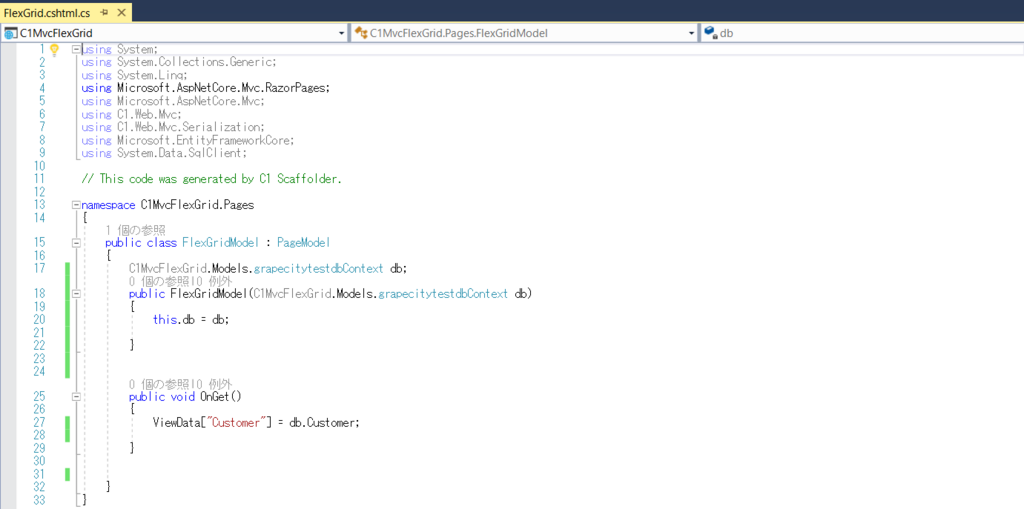Collapse the namespace C1MvcFlexGrid.Pages block
The height and width of the screenshot is (509, 1024).
coord(76,205)
